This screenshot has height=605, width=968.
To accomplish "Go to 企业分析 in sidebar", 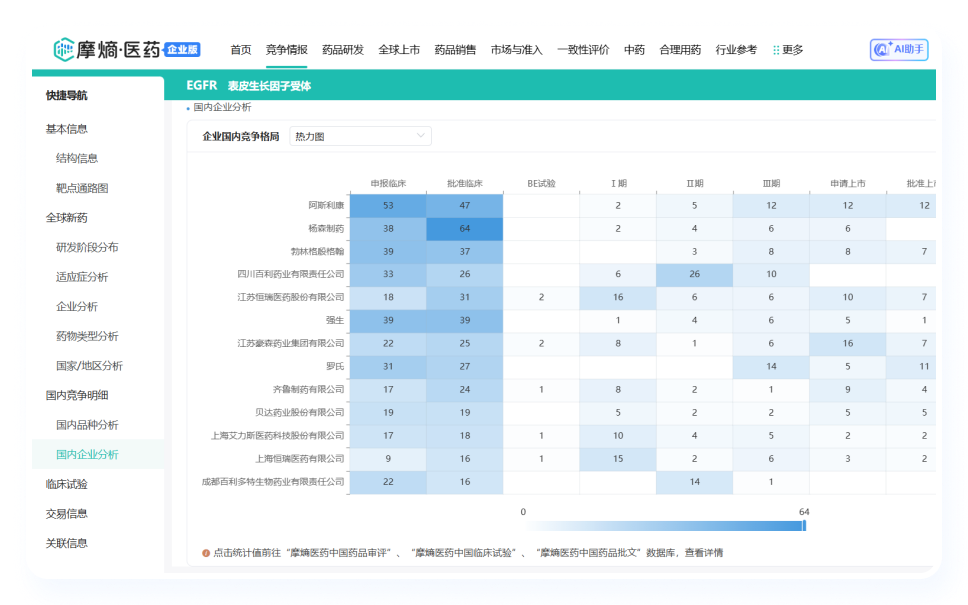I will [77, 307].
